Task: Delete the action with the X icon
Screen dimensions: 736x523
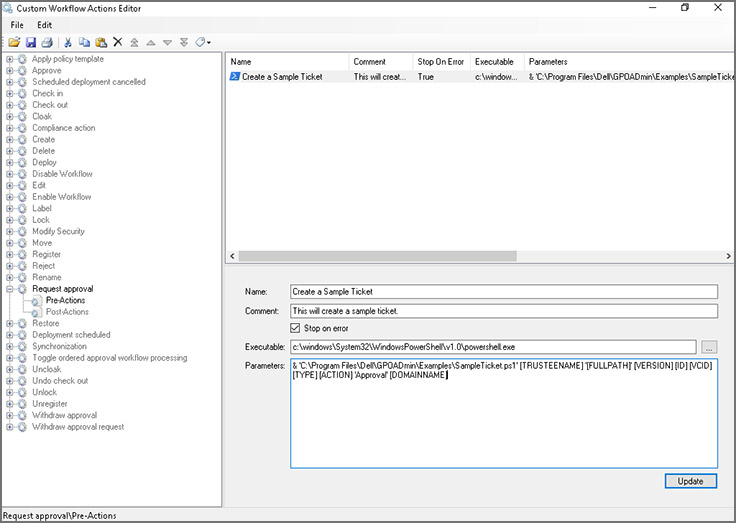Action: [118, 42]
